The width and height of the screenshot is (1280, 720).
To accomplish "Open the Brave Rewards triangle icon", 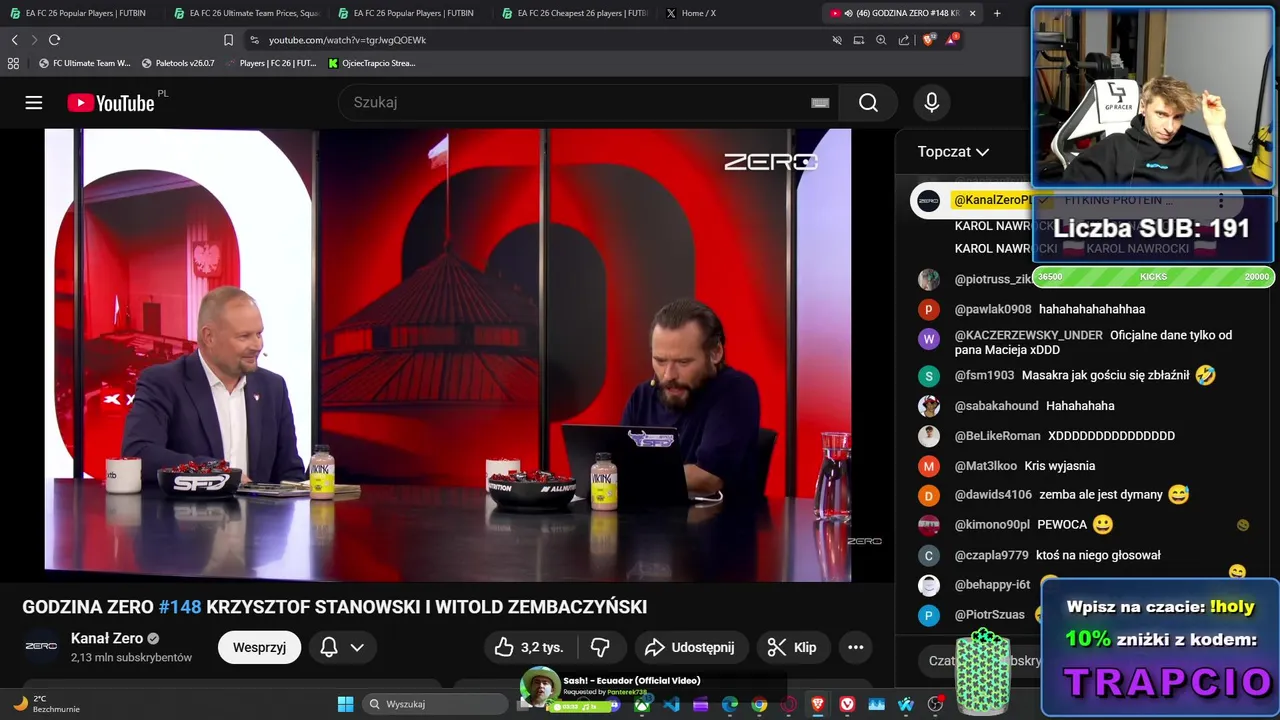I will (951, 40).
